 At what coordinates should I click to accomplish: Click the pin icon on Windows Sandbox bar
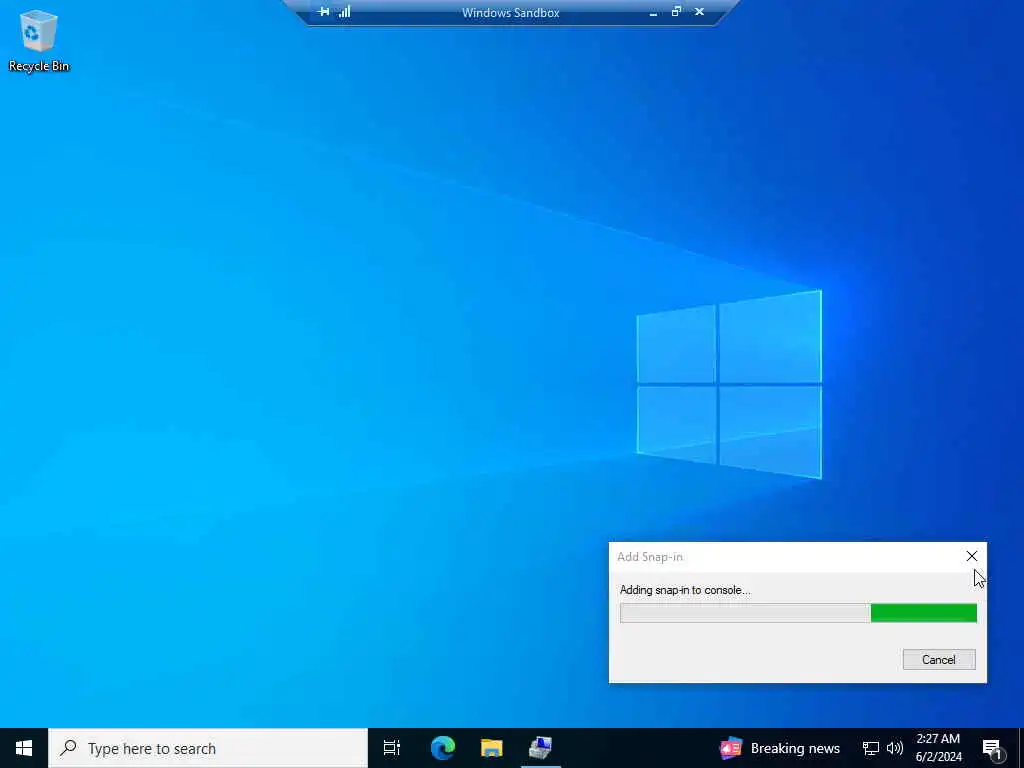click(323, 12)
